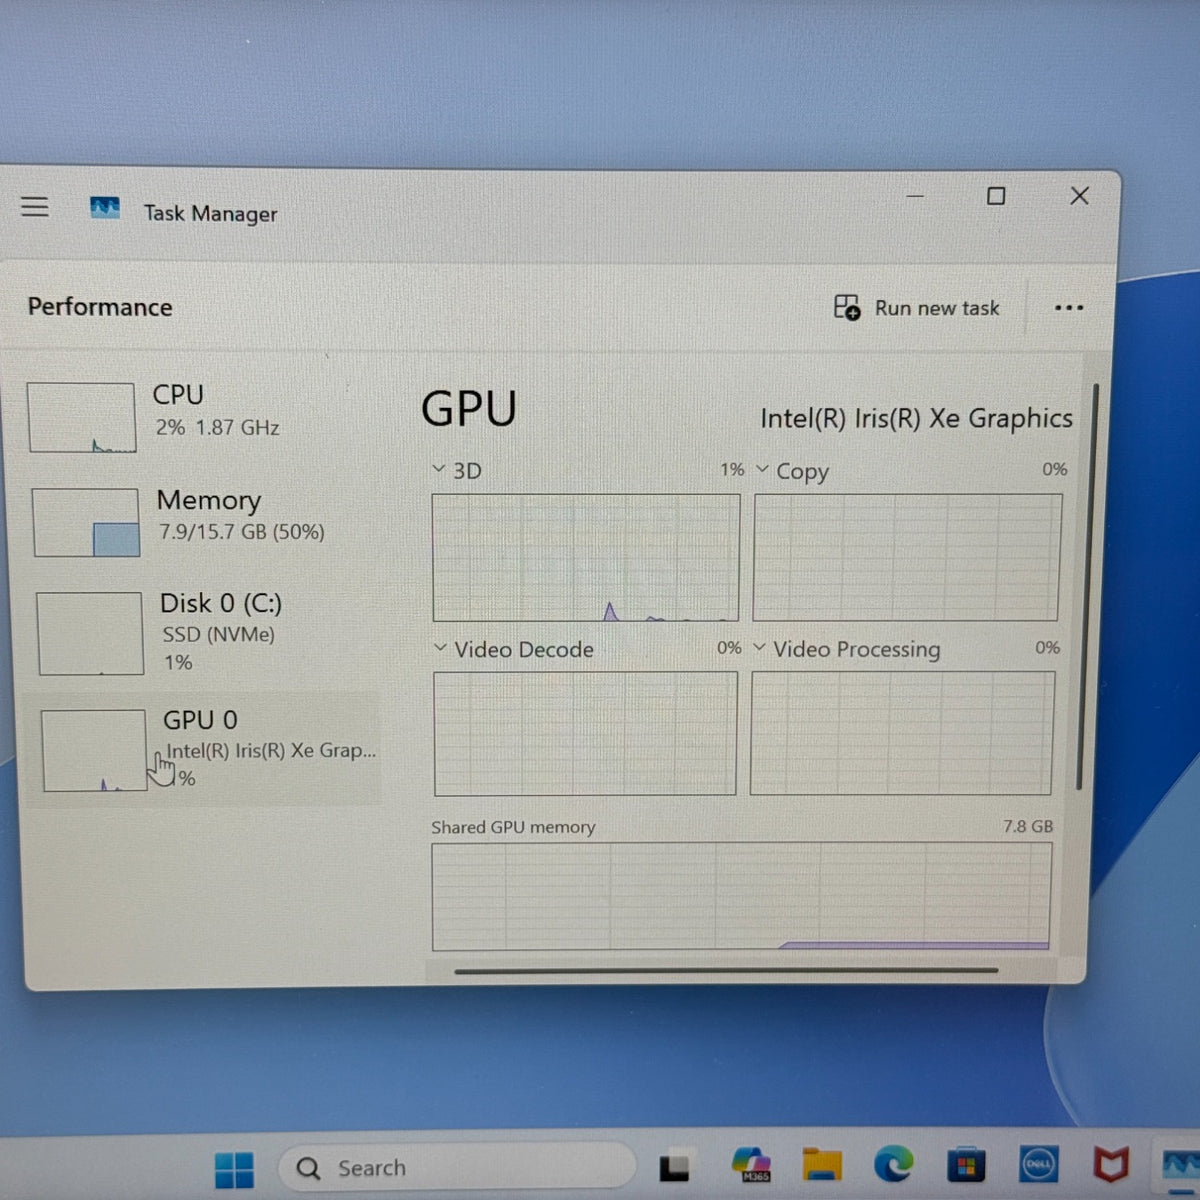Open the 3D engine dropdown
This screenshot has width=1200, height=1200.
click(439, 469)
